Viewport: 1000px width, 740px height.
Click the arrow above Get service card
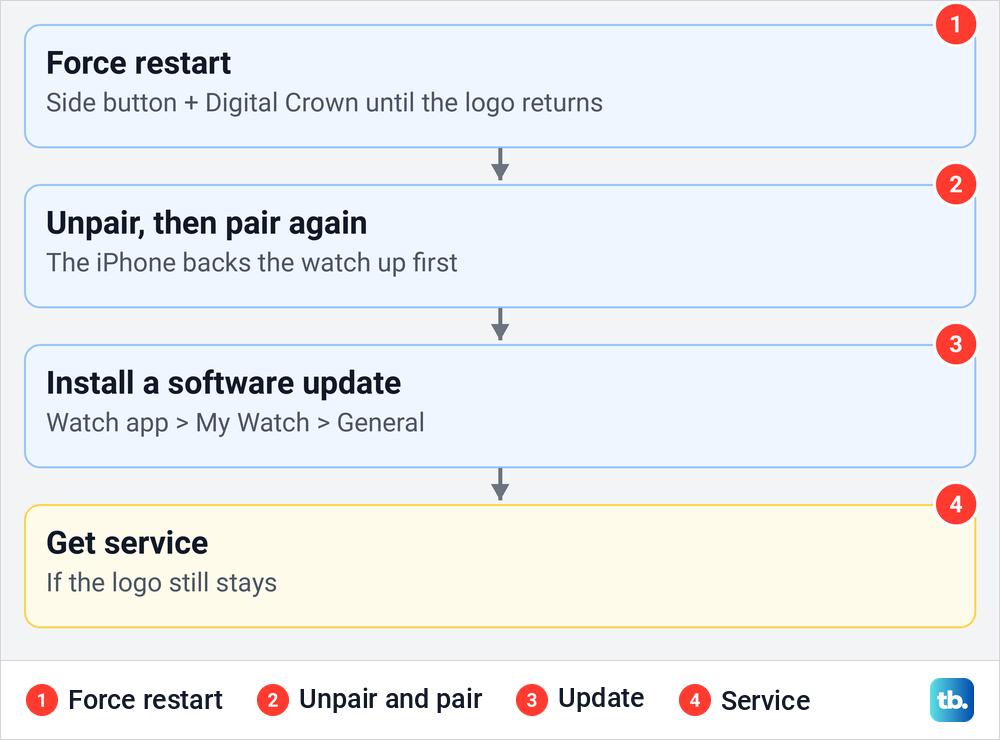click(500, 485)
